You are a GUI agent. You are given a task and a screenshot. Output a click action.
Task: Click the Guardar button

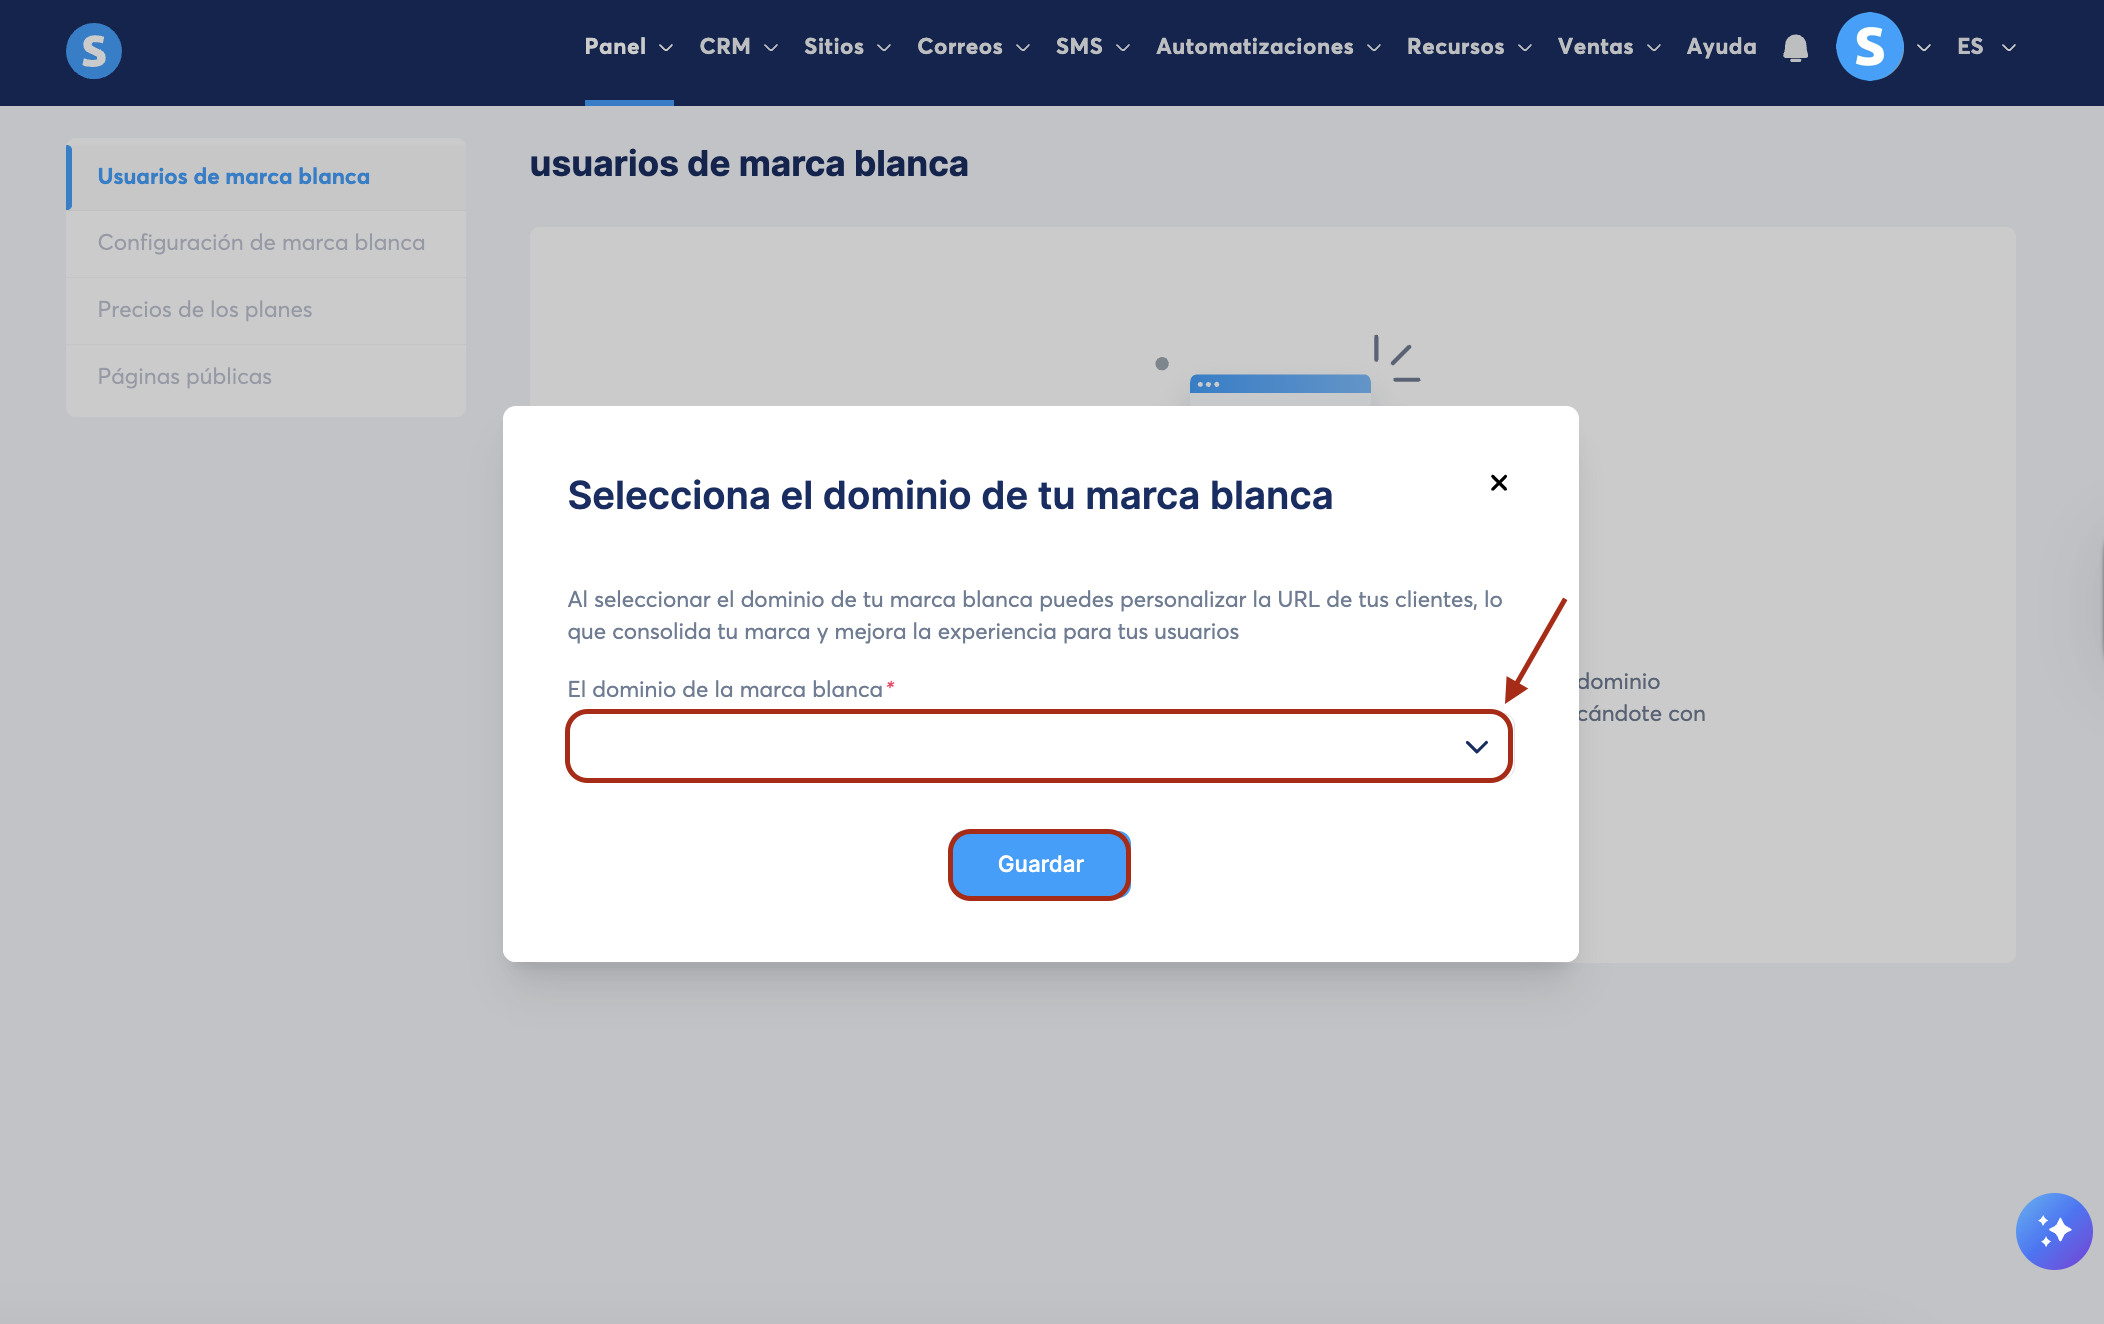pyautogui.click(x=1039, y=864)
